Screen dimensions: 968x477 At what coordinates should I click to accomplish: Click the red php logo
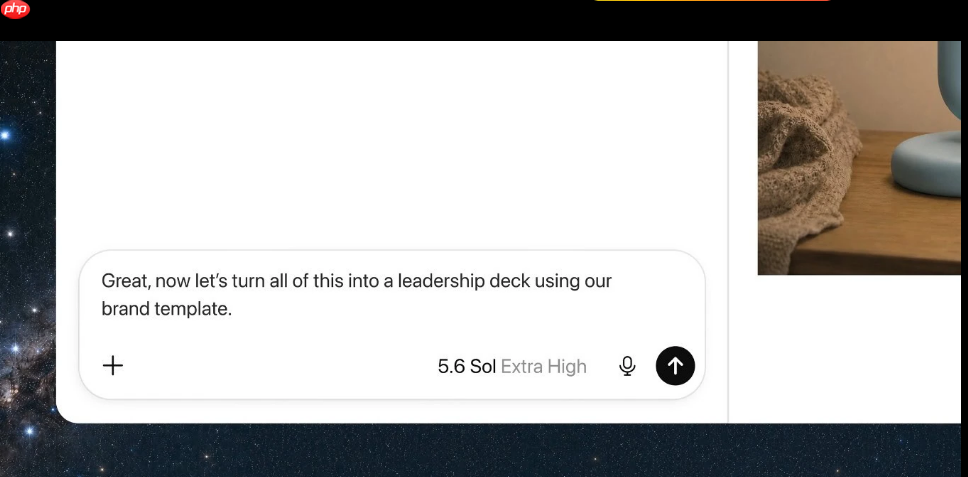(15, 9)
